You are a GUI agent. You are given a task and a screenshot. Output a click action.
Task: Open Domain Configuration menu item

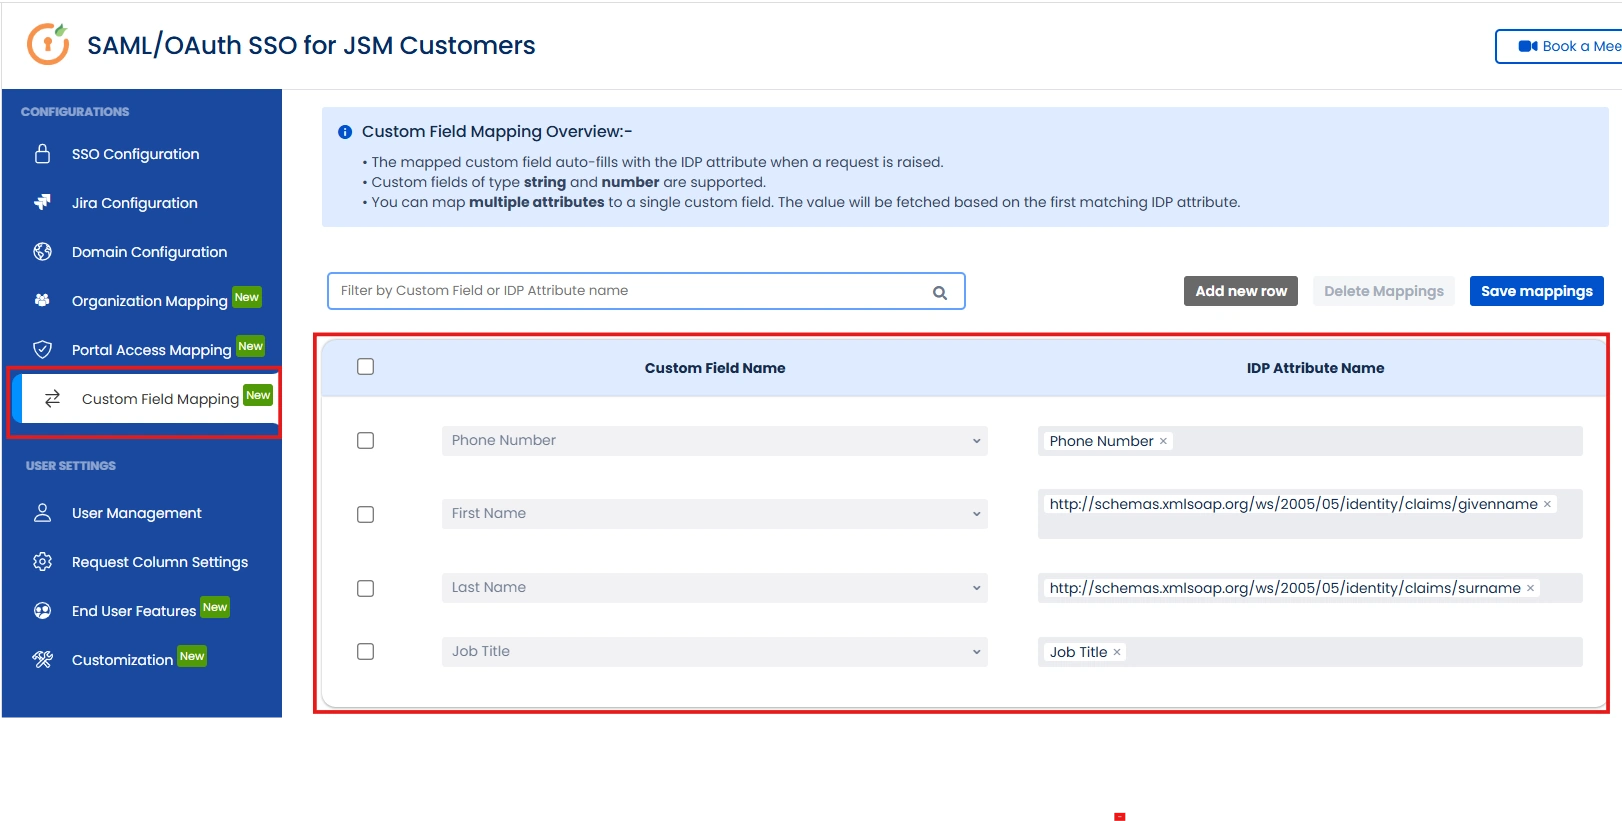(x=149, y=252)
